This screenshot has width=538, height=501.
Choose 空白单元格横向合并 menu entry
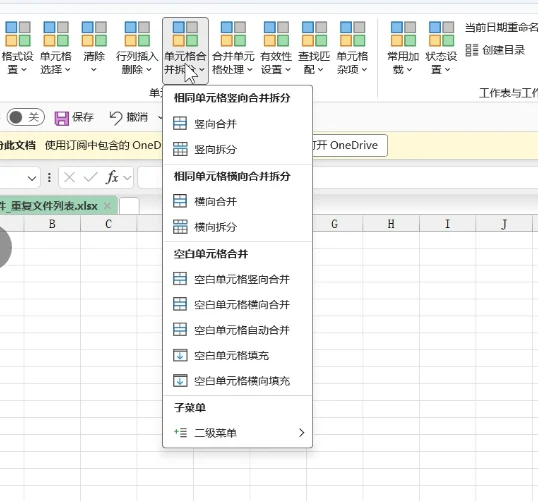click(237, 304)
